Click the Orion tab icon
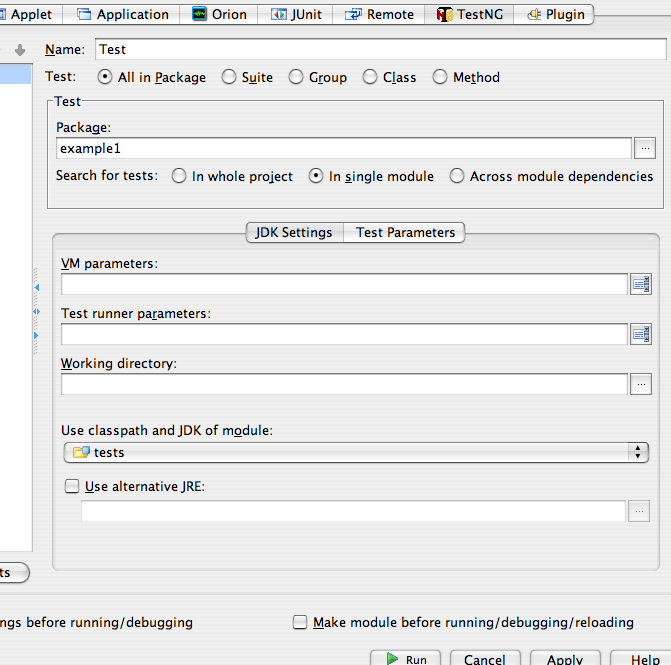This screenshot has height=665, width=671. click(x=200, y=14)
